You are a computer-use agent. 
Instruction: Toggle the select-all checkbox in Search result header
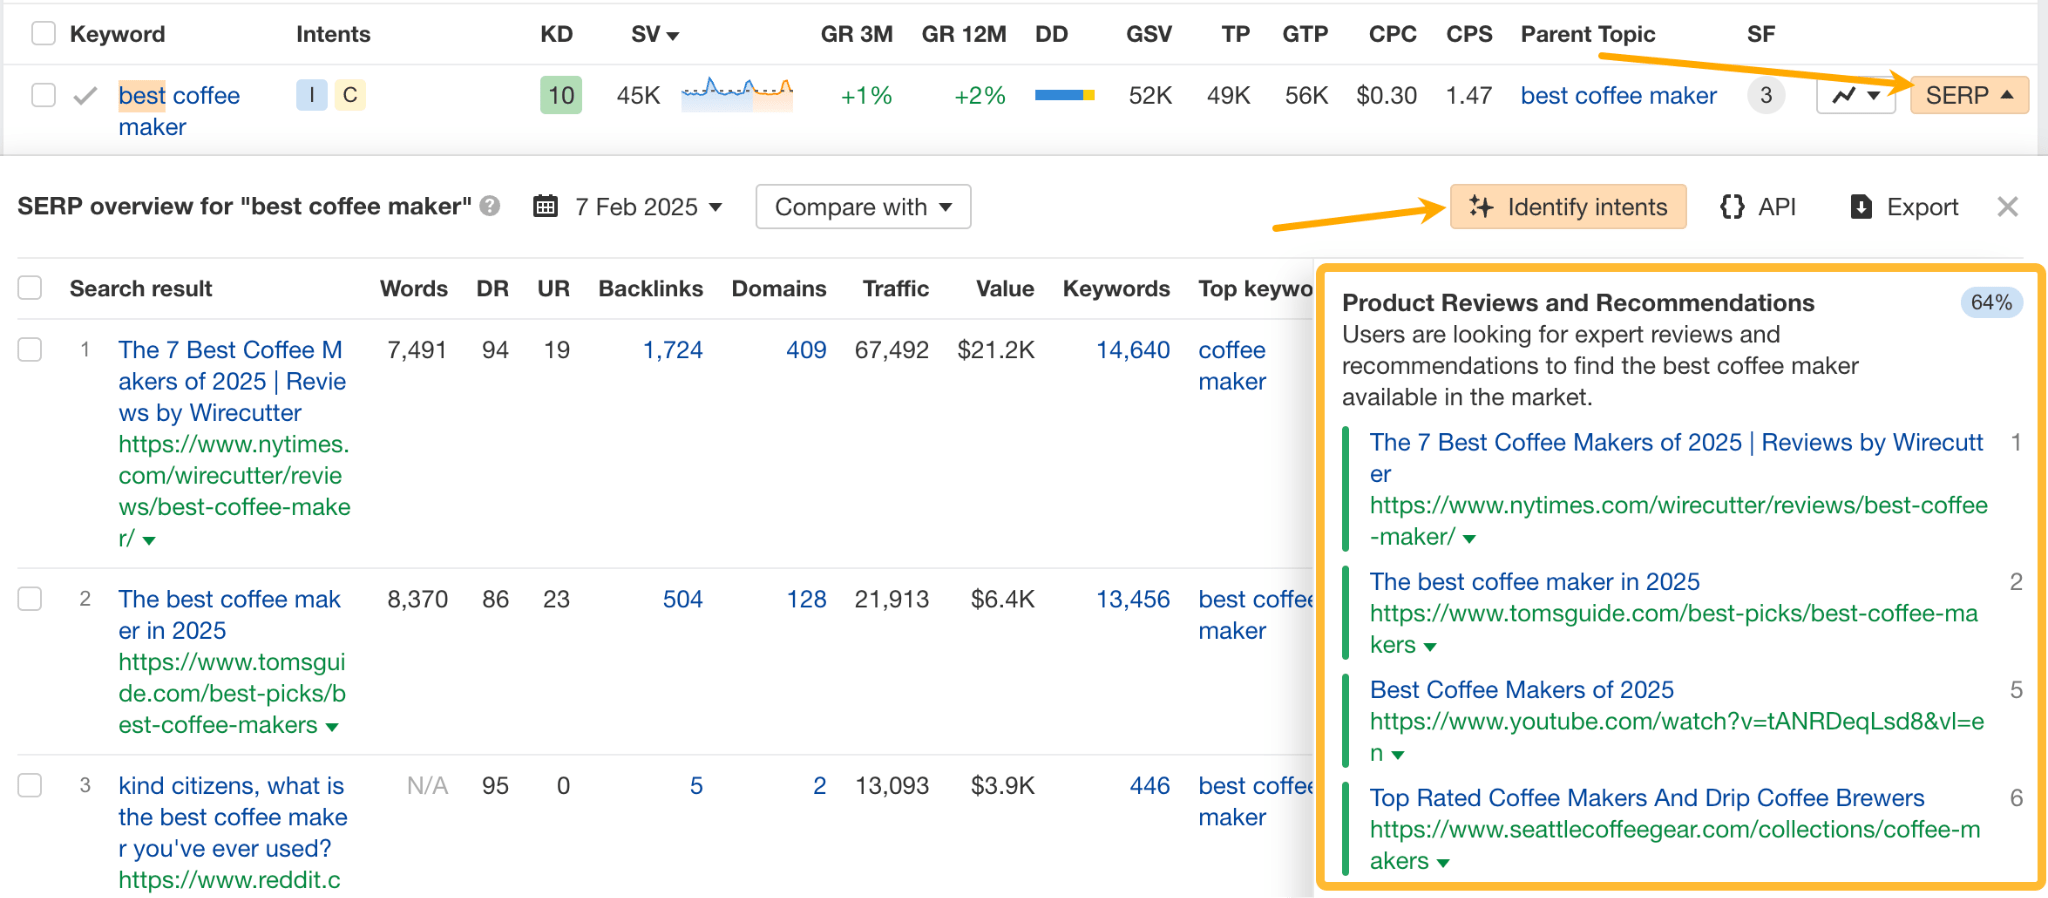point(30,288)
